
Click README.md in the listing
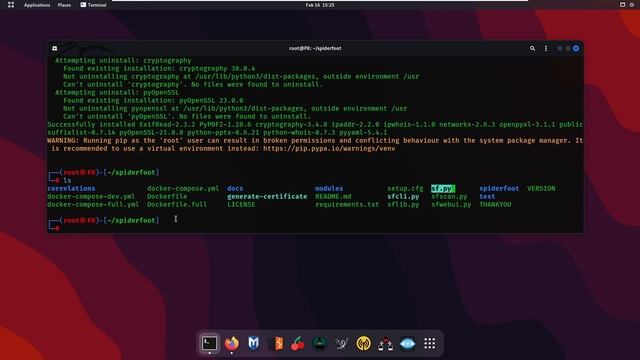click(x=333, y=196)
